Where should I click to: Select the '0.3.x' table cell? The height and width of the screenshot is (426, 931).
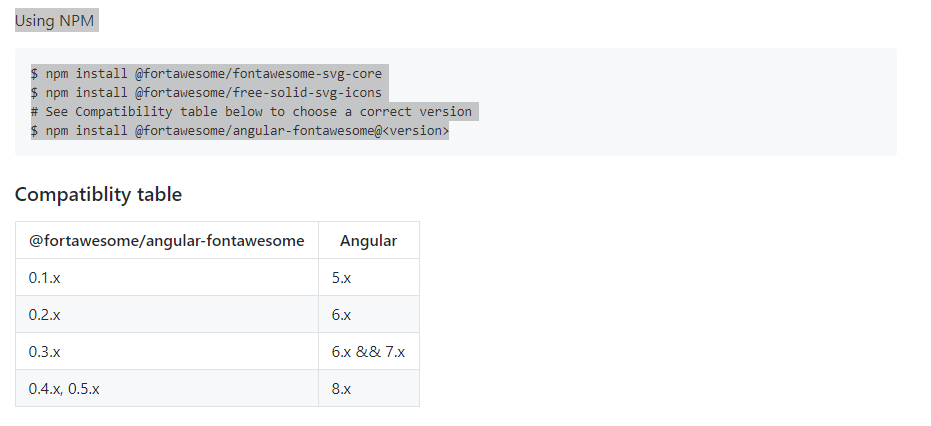point(167,351)
